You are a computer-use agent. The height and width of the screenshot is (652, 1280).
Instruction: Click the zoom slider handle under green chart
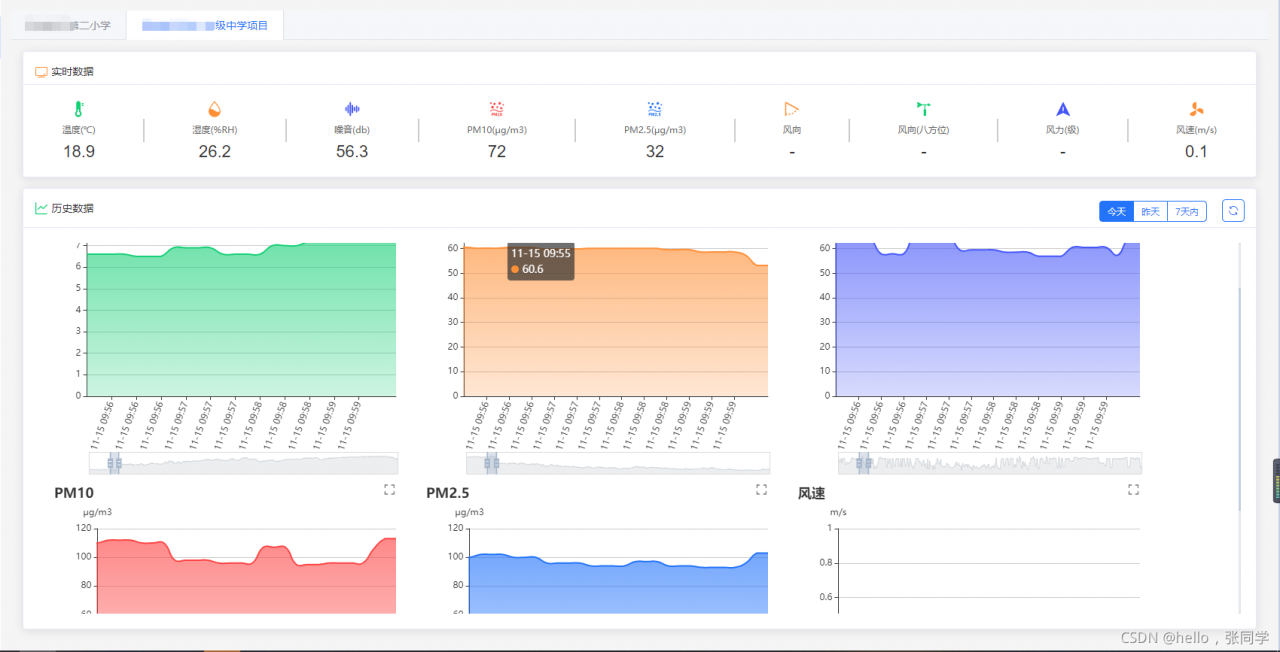[114, 463]
